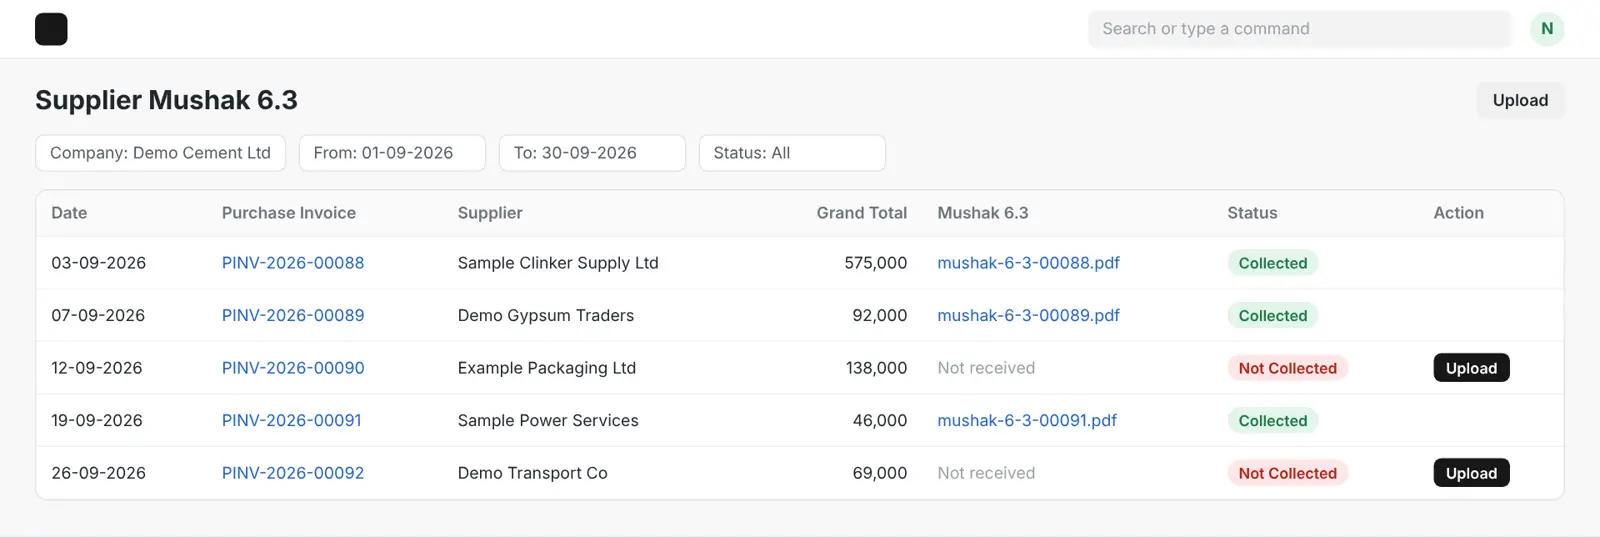Click Not received in the 12-09-2026 row
The image size is (1600, 537).
pos(986,368)
